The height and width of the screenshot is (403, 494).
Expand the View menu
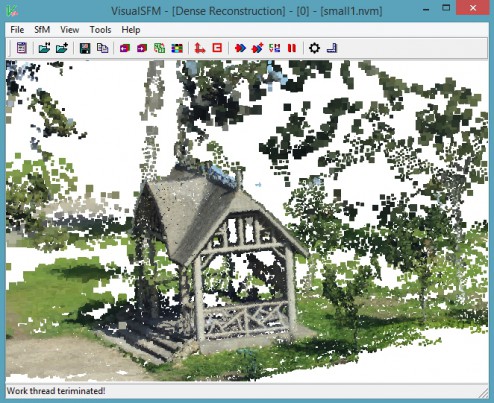pyautogui.click(x=70, y=30)
